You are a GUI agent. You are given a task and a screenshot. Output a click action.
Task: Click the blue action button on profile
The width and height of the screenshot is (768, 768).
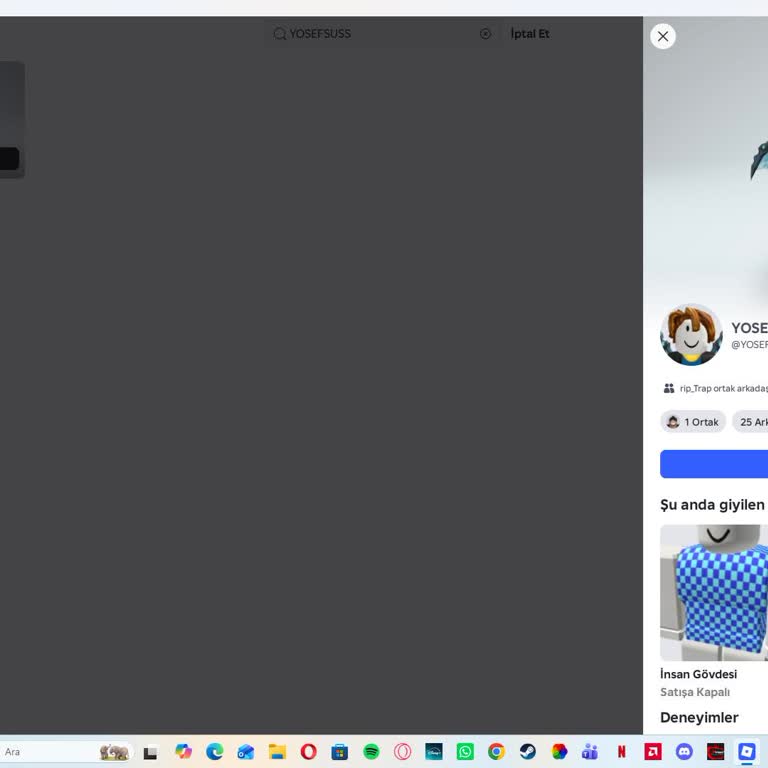(714, 464)
